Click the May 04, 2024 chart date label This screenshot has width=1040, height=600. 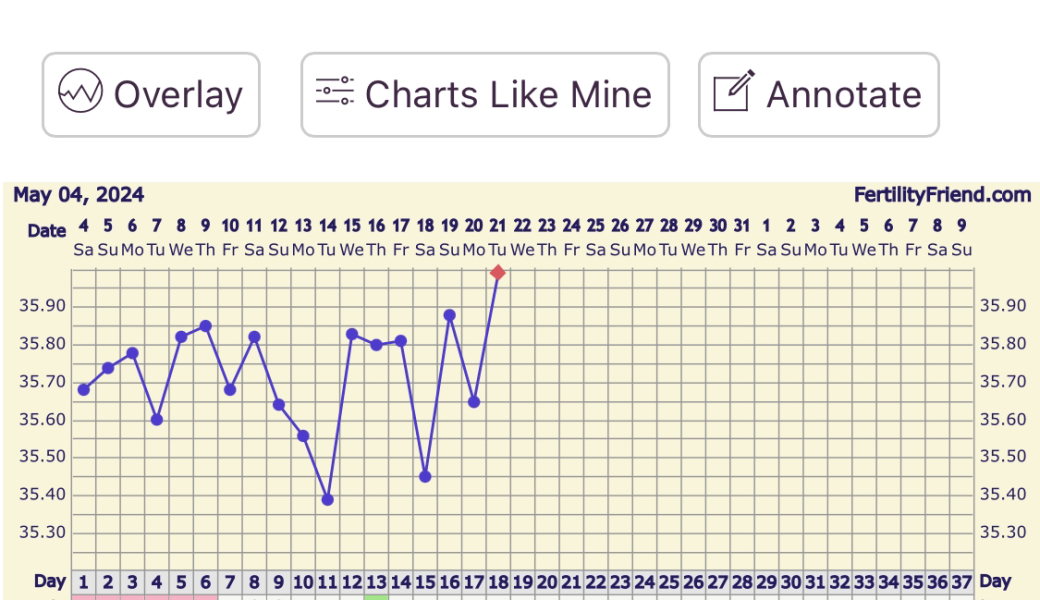pyautogui.click(x=78, y=195)
